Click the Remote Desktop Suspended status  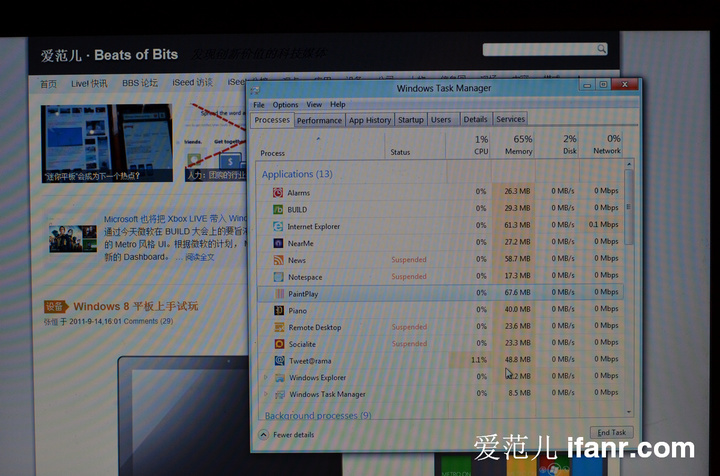409,327
